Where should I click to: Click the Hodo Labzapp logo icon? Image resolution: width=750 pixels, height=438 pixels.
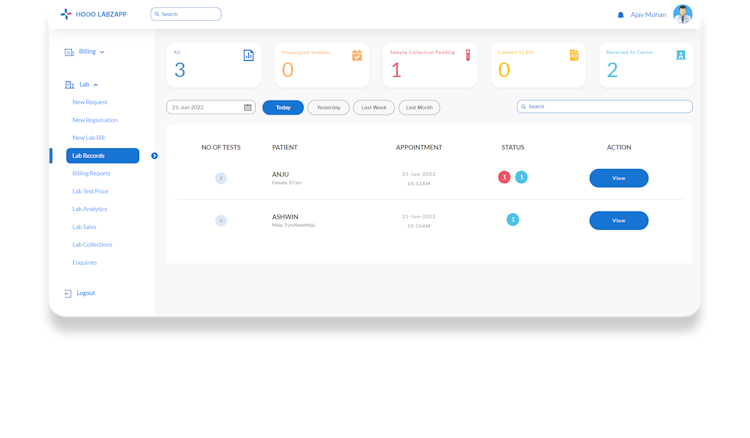click(66, 14)
